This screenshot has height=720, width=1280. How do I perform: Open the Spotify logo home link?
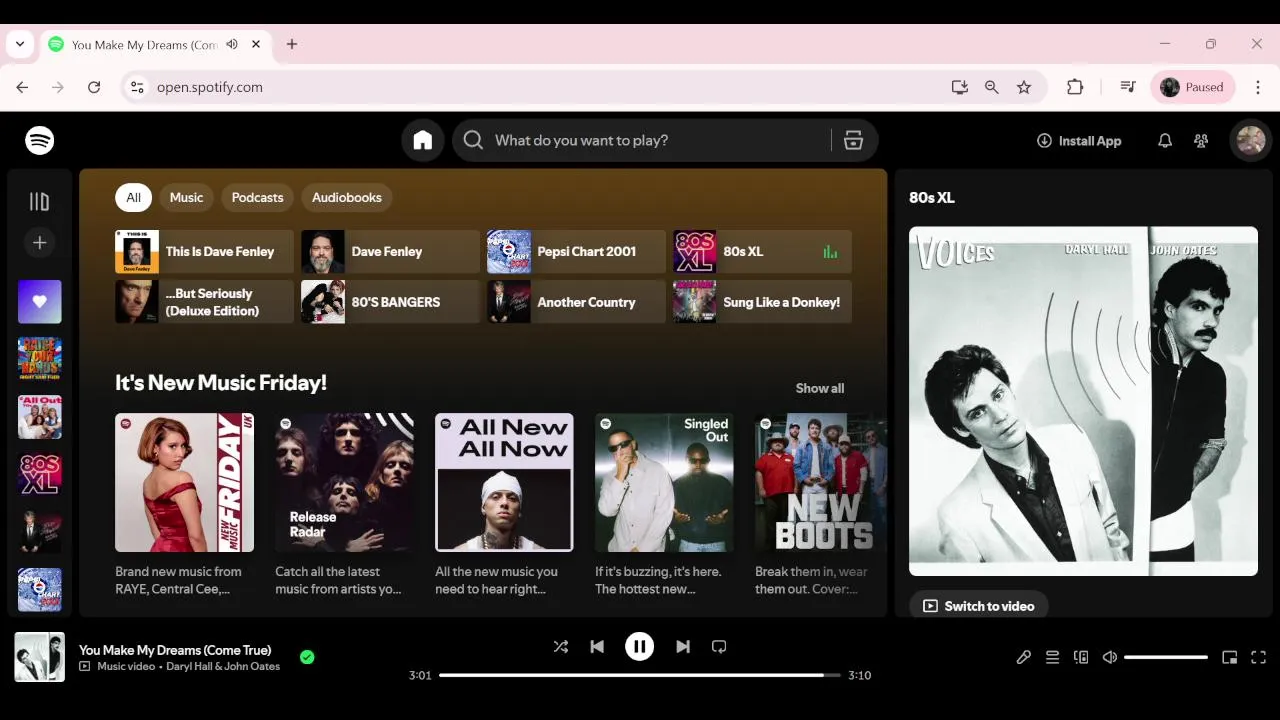coord(40,141)
